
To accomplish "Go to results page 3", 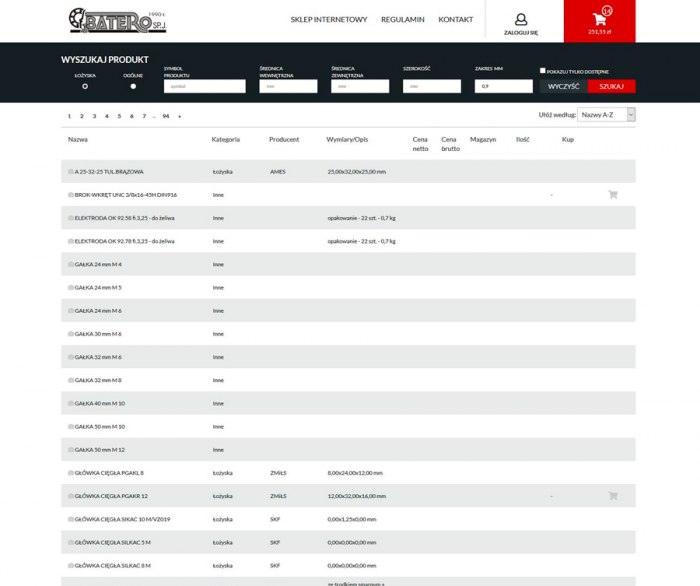I will pos(94,116).
